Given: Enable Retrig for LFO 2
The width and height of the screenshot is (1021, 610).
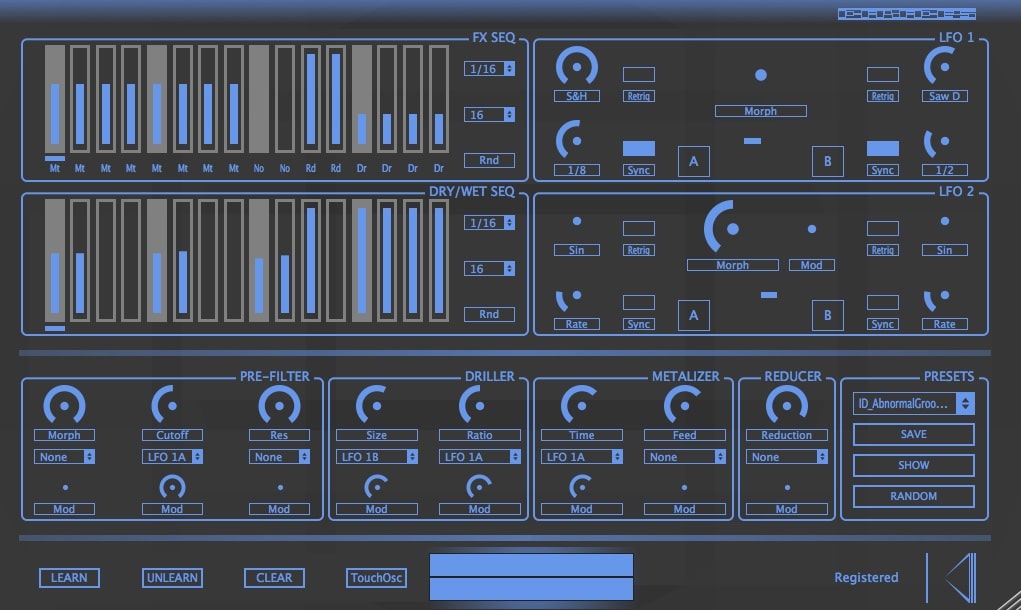Looking at the screenshot, I should tap(638, 227).
